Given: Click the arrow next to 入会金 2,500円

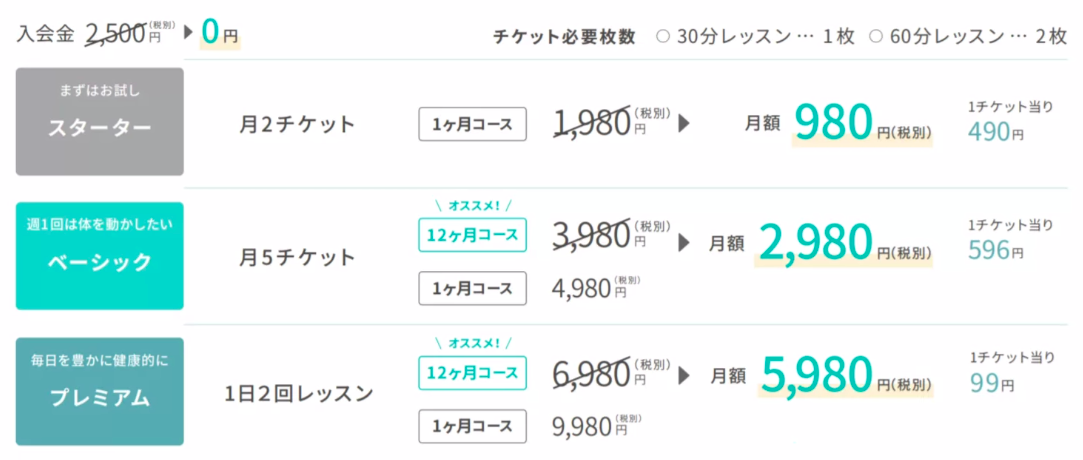Looking at the screenshot, I should point(188,33).
